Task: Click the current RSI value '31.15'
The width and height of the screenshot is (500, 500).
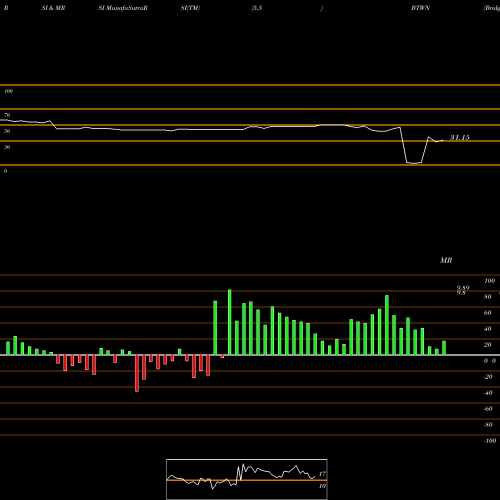Action: pyautogui.click(x=460, y=137)
